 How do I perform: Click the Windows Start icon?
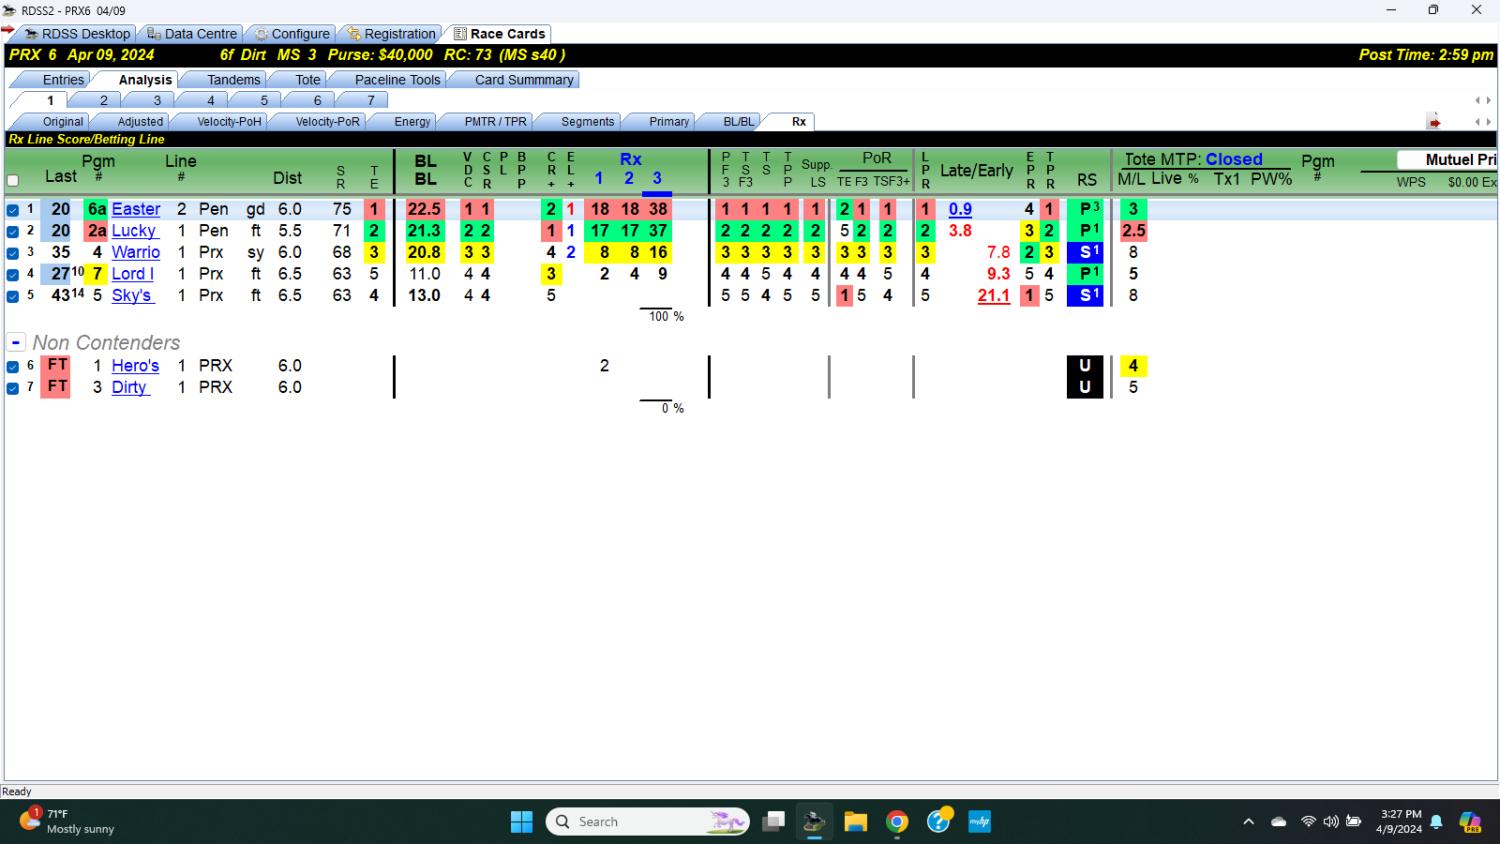point(522,822)
